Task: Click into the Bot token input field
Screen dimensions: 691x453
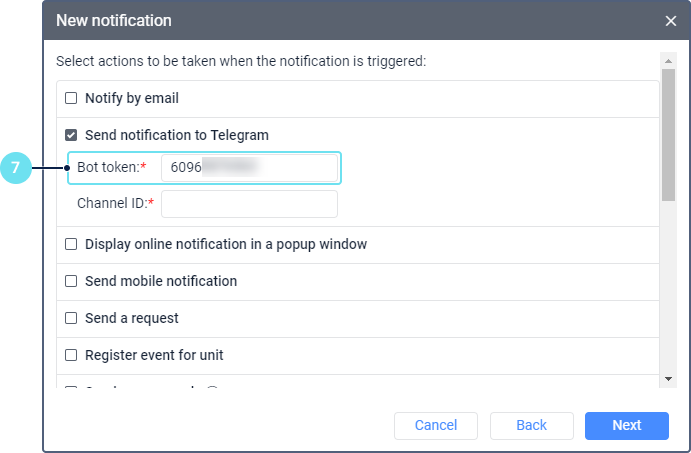Action: (249, 167)
